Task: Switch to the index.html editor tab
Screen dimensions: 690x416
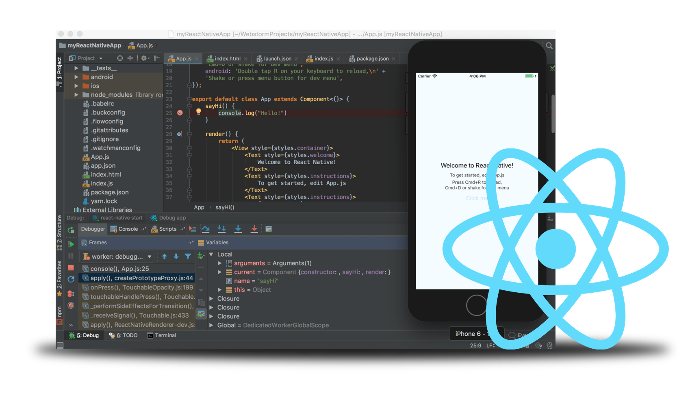Action: pyautogui.click(x=227, y=58)
